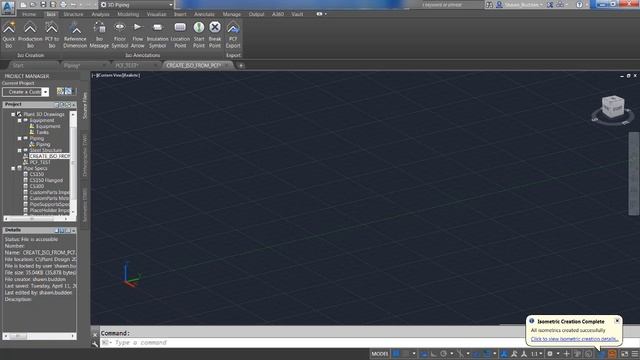Collapse the Plant 3D Drawings tree node

[13, 114]
